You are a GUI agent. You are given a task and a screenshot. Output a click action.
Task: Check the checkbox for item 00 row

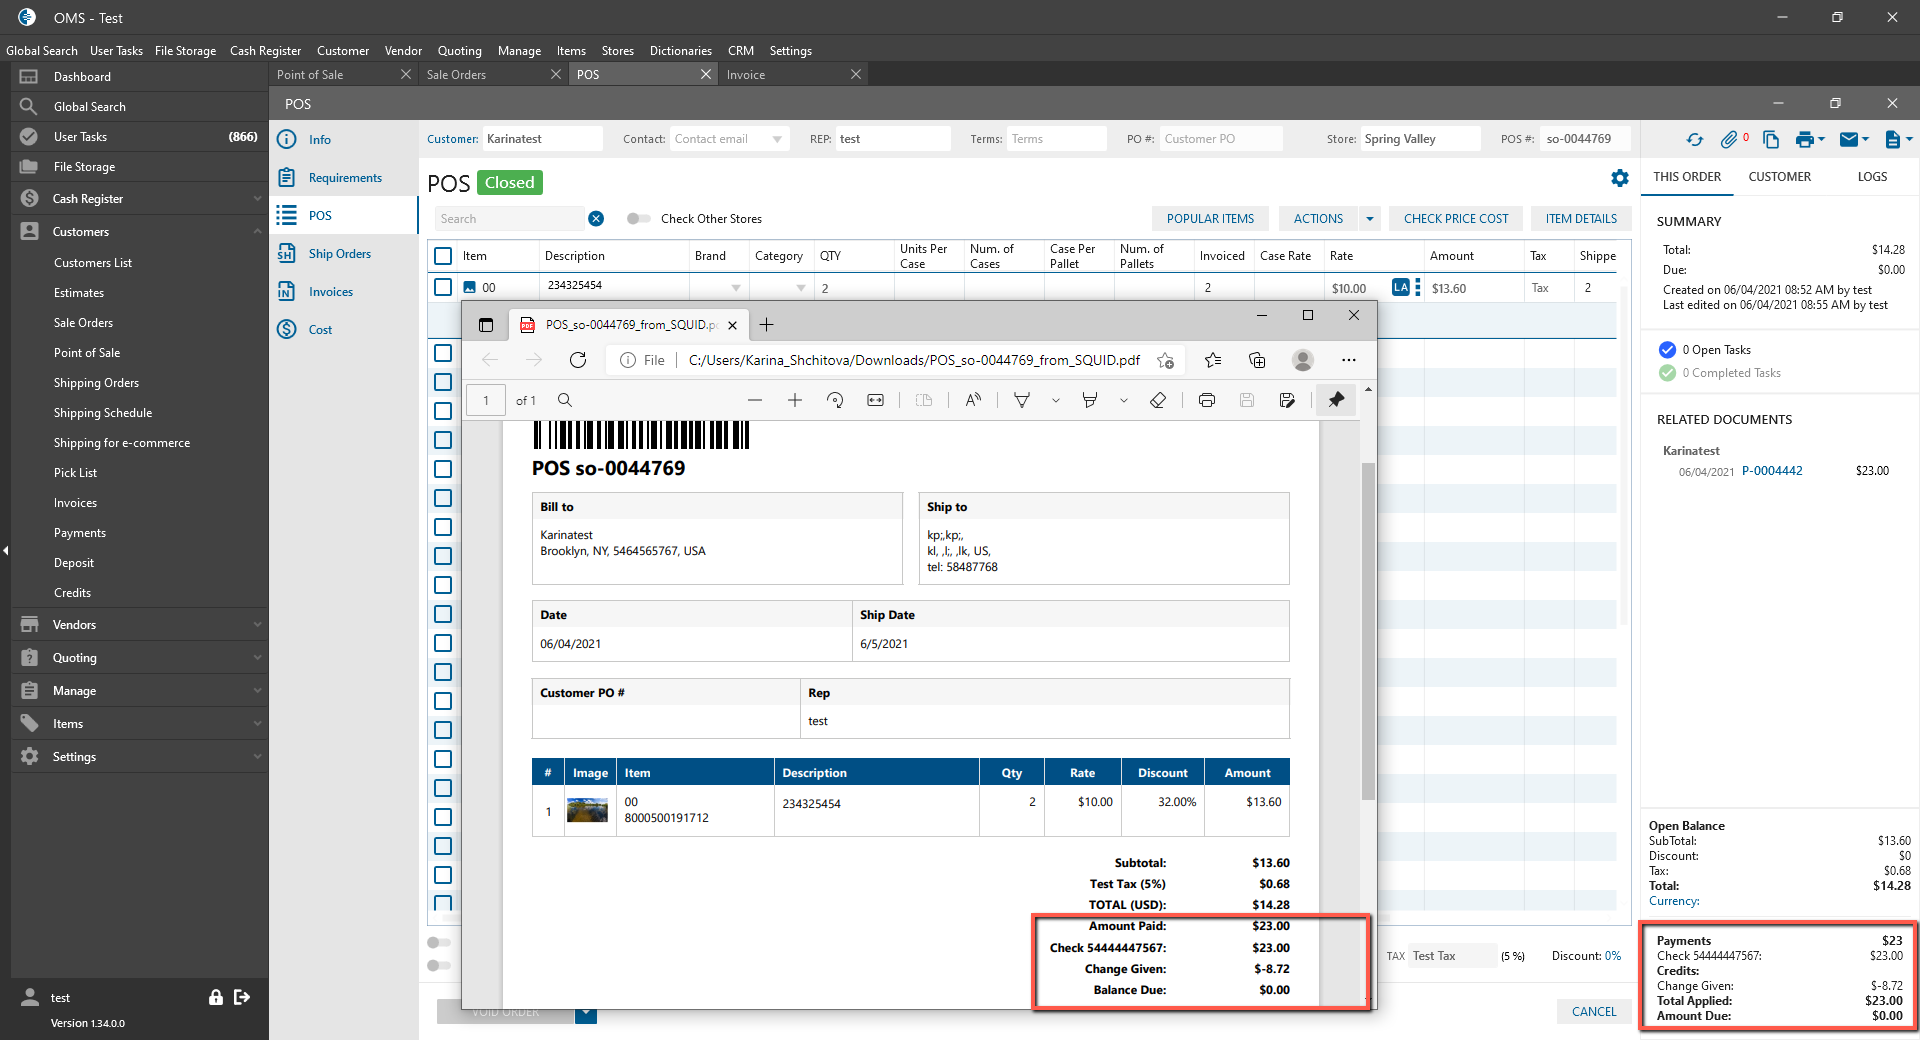tap(443, 287)
